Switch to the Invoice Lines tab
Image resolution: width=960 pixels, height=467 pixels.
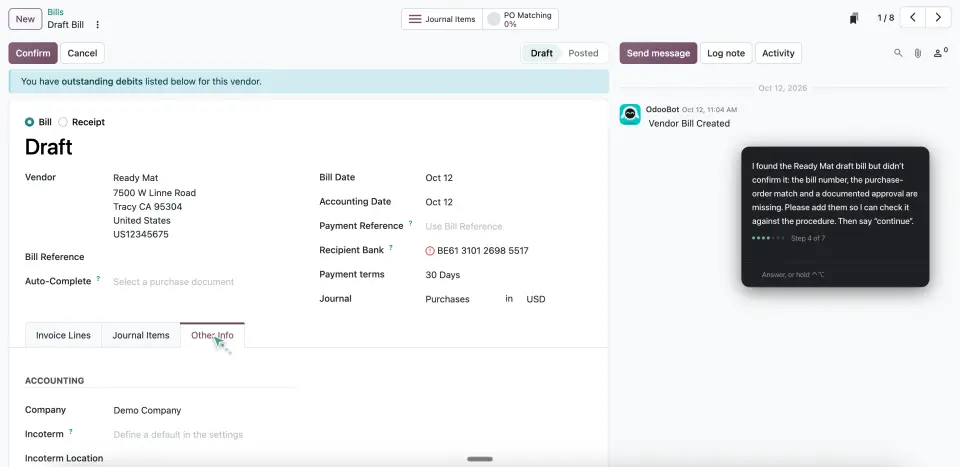63,335
